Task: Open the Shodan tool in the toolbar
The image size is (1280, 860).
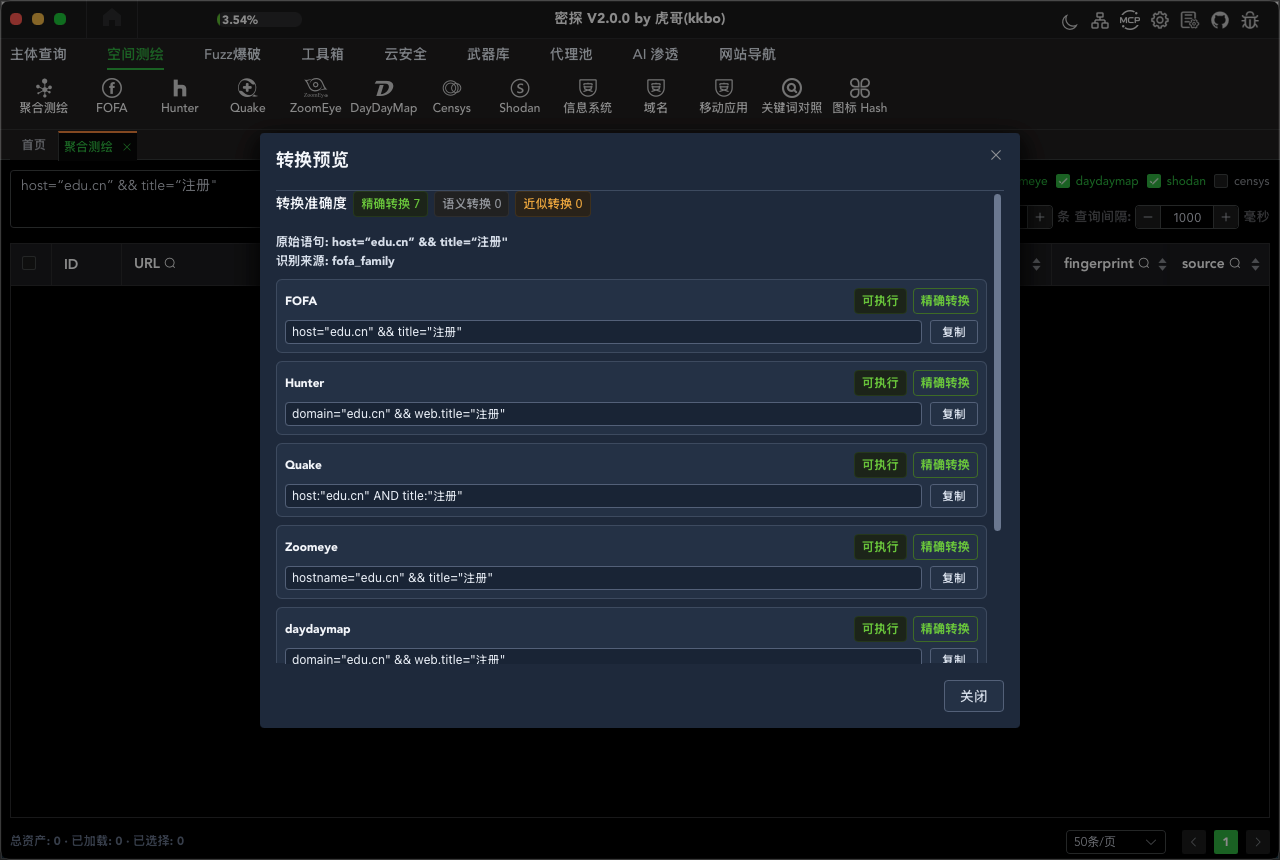Action: tap(520, 96)
